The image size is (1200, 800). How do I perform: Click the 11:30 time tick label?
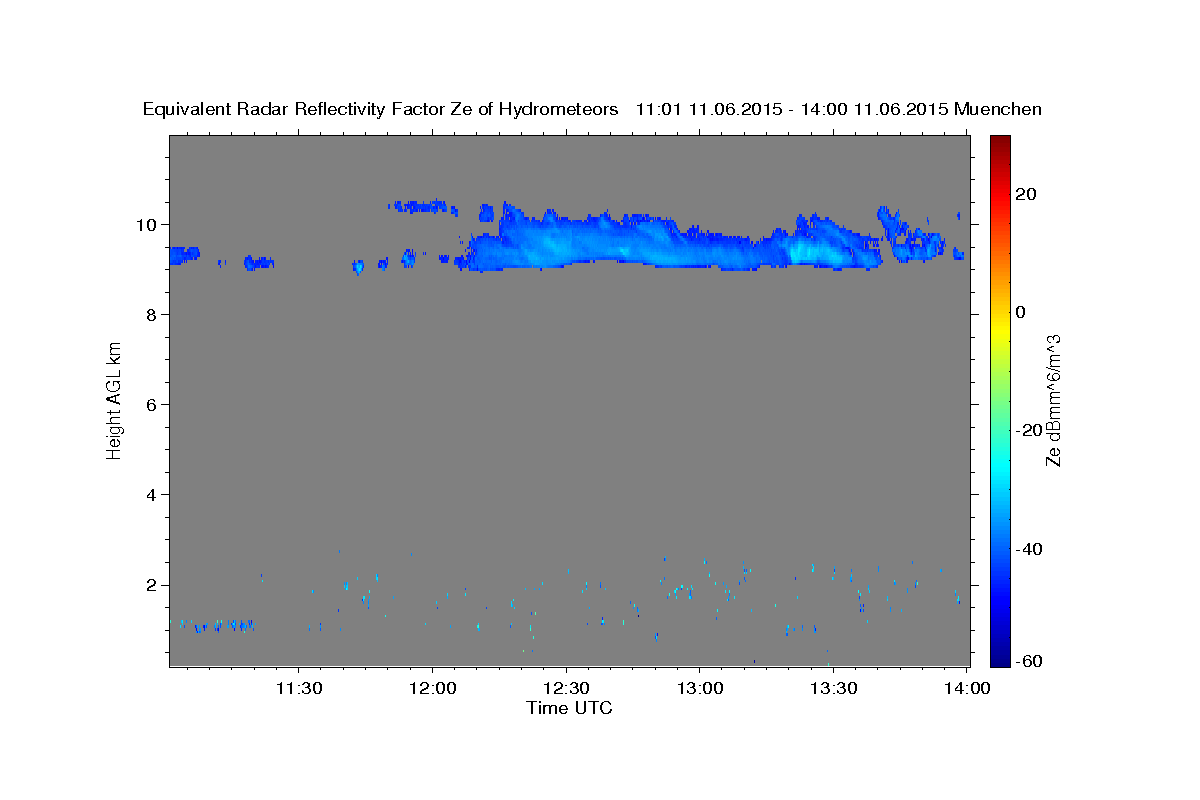click(x=298, y=689)
